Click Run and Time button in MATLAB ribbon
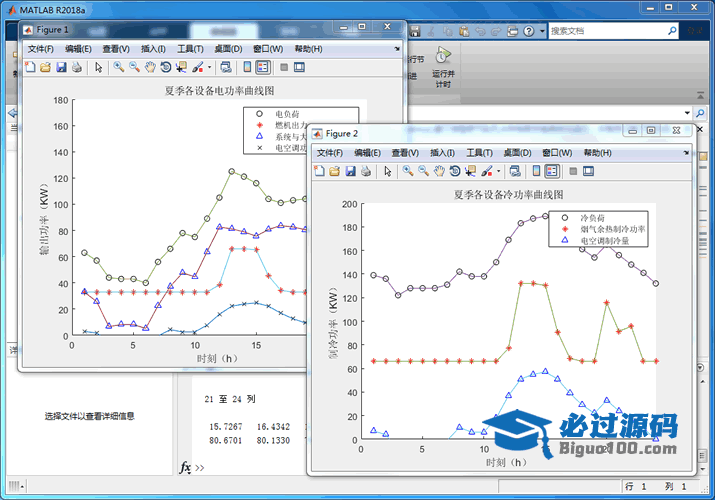The width and height of the screenshot is (715, 500). (x=442, y=73)
